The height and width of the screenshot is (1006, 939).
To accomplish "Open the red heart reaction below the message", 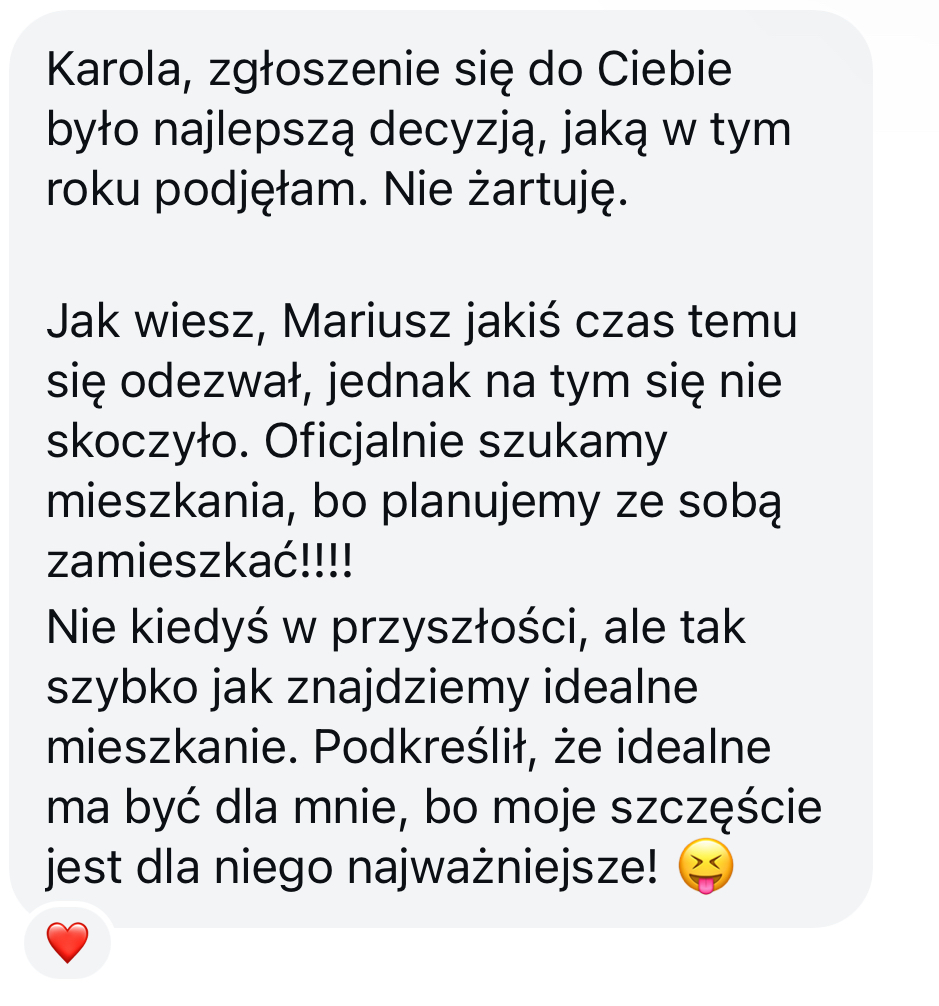I will pyautogui.click(x=67, y=942).
